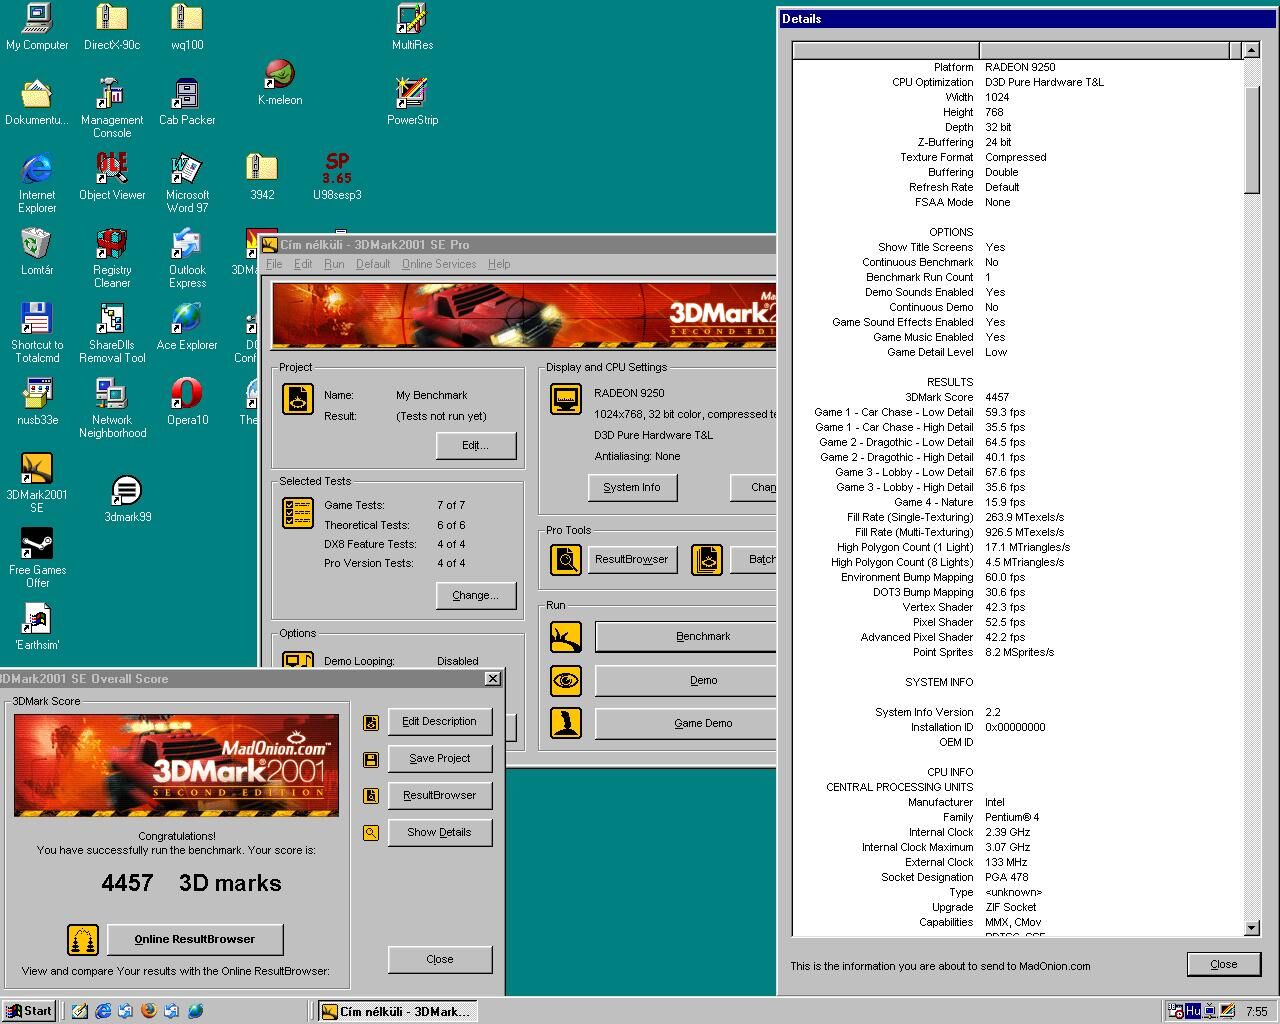Open Online Services menu

(x=439, y=264)
